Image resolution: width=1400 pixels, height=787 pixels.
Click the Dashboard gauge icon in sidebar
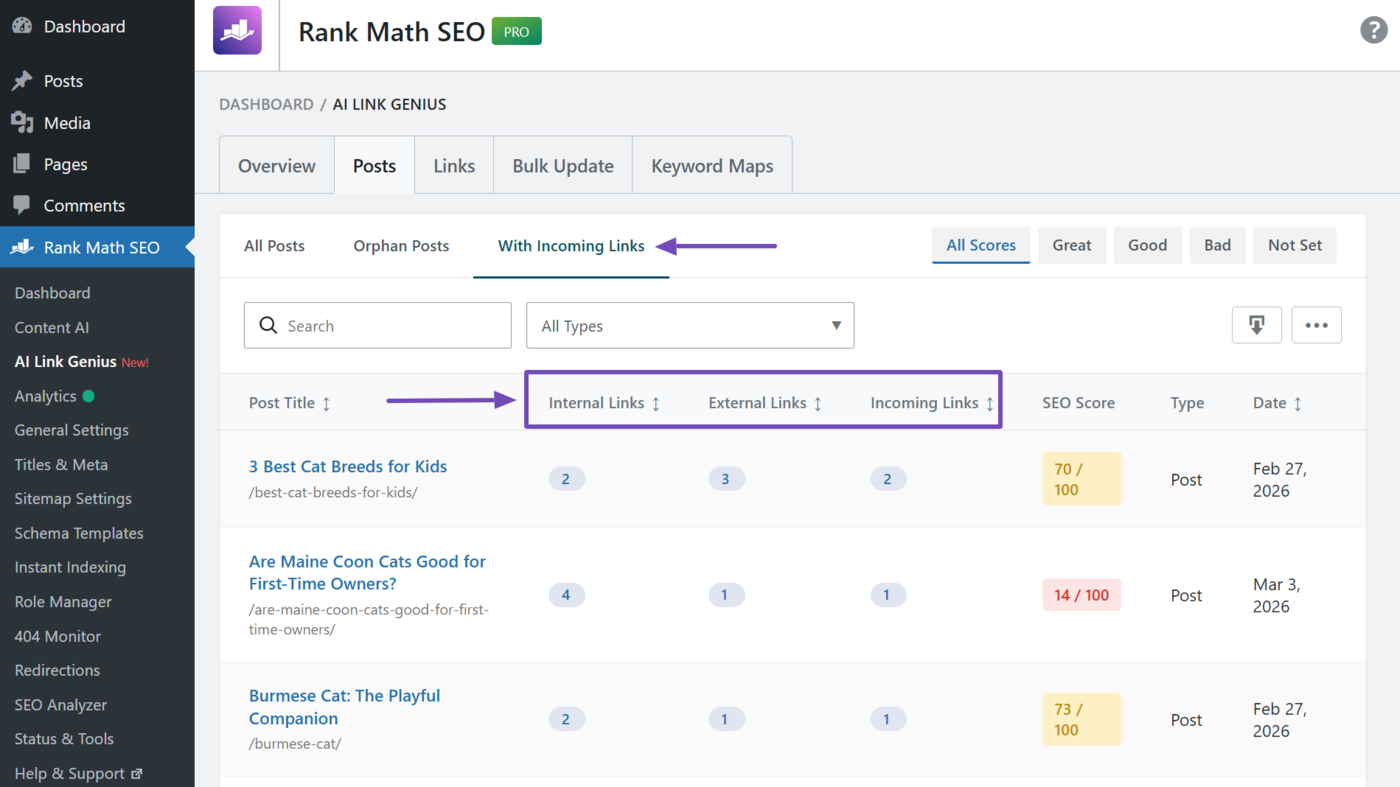22,26
